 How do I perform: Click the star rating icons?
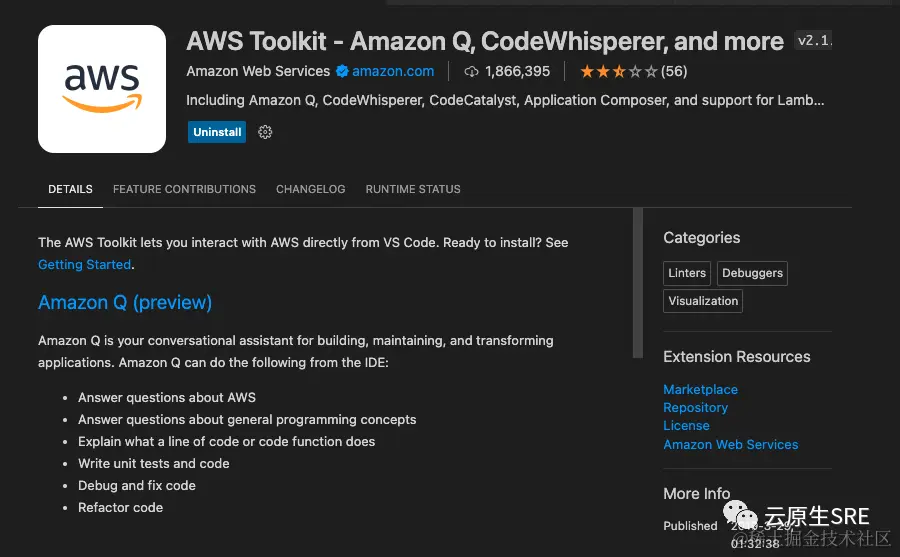click(619, 71)
